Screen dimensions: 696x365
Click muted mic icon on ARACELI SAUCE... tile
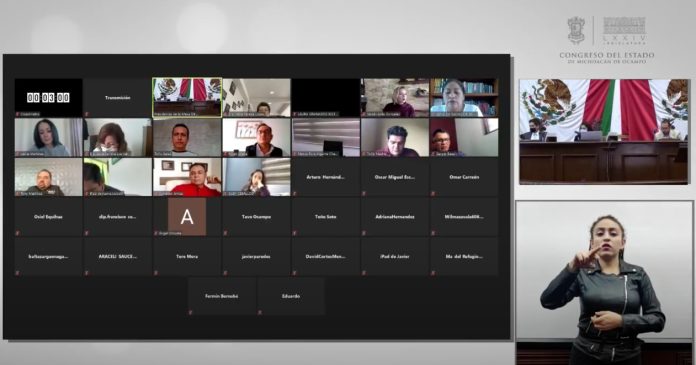[x=87, y=273]
